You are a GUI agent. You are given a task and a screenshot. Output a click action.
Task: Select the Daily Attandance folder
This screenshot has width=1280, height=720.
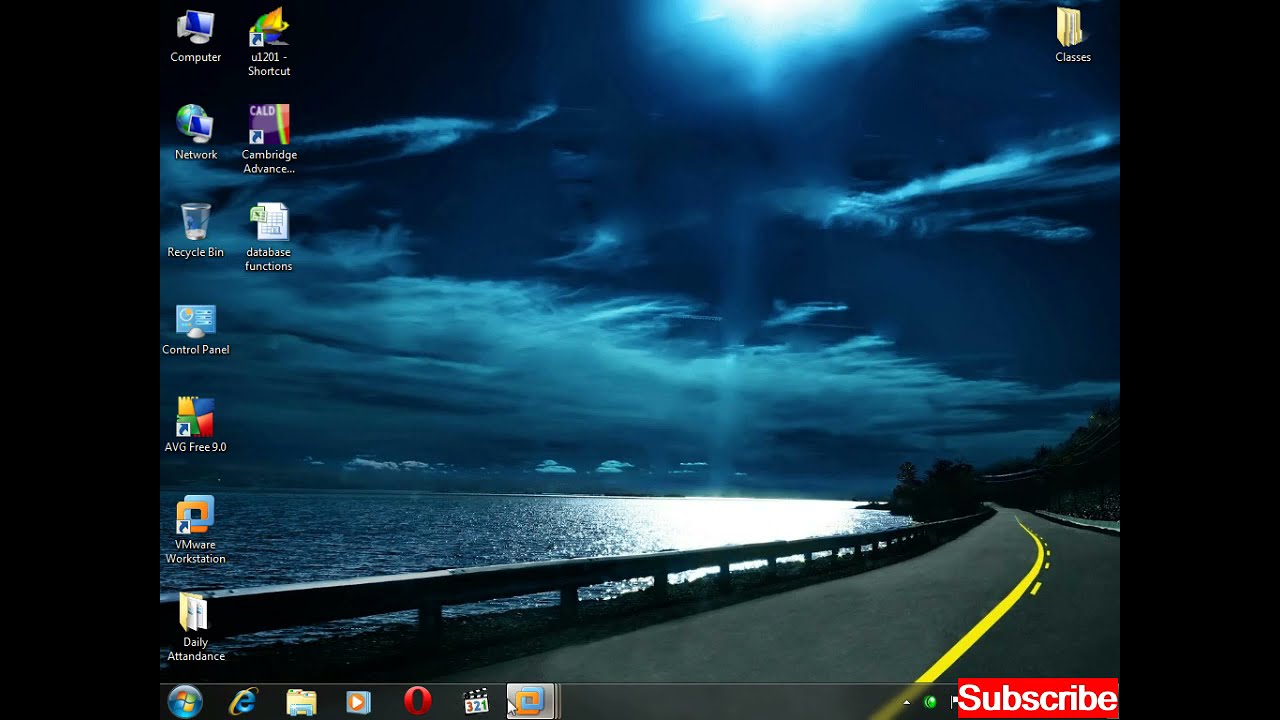click(x=196, y=627)
